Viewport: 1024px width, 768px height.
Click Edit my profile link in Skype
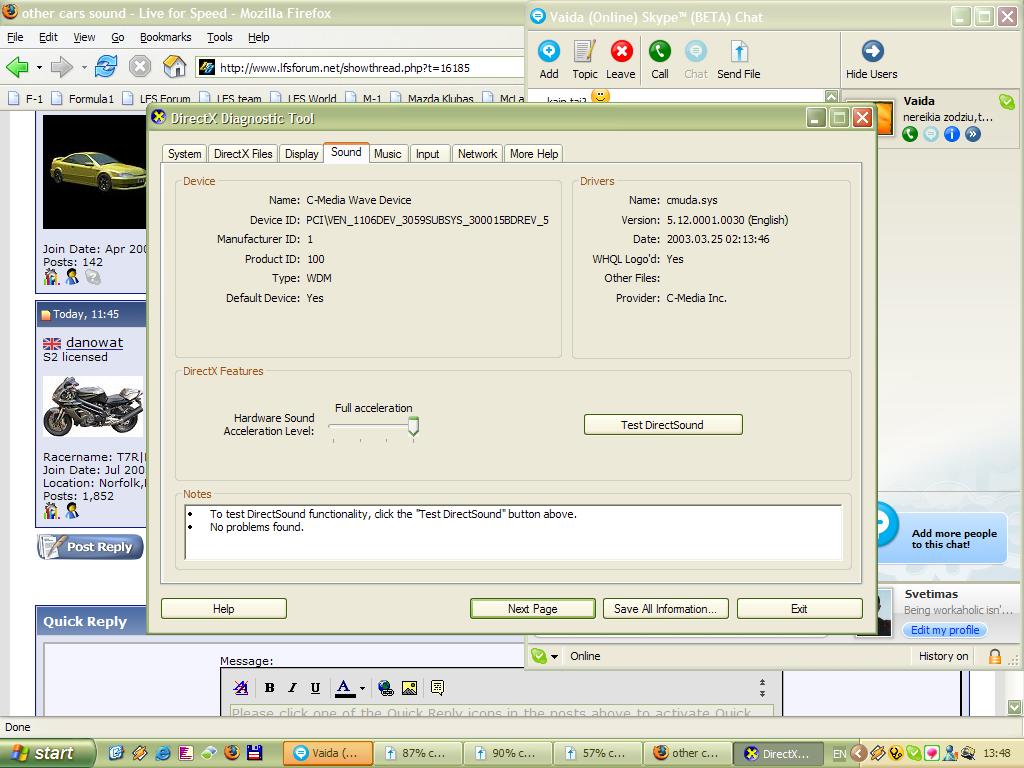945,630
